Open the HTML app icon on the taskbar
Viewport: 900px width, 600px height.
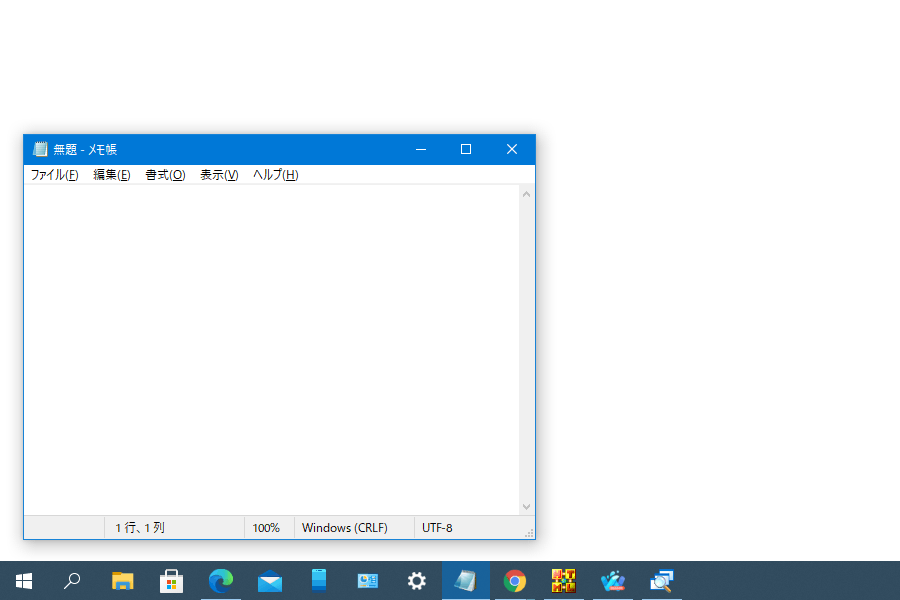tap(564, 581)
